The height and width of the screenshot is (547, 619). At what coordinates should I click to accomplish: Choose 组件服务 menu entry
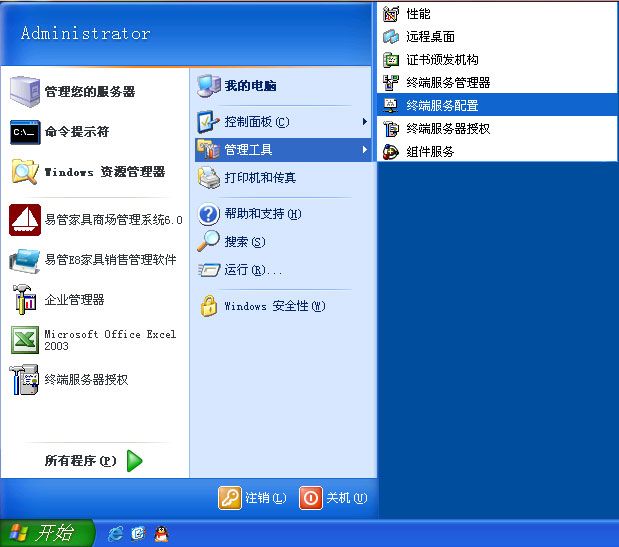[497, 152]
